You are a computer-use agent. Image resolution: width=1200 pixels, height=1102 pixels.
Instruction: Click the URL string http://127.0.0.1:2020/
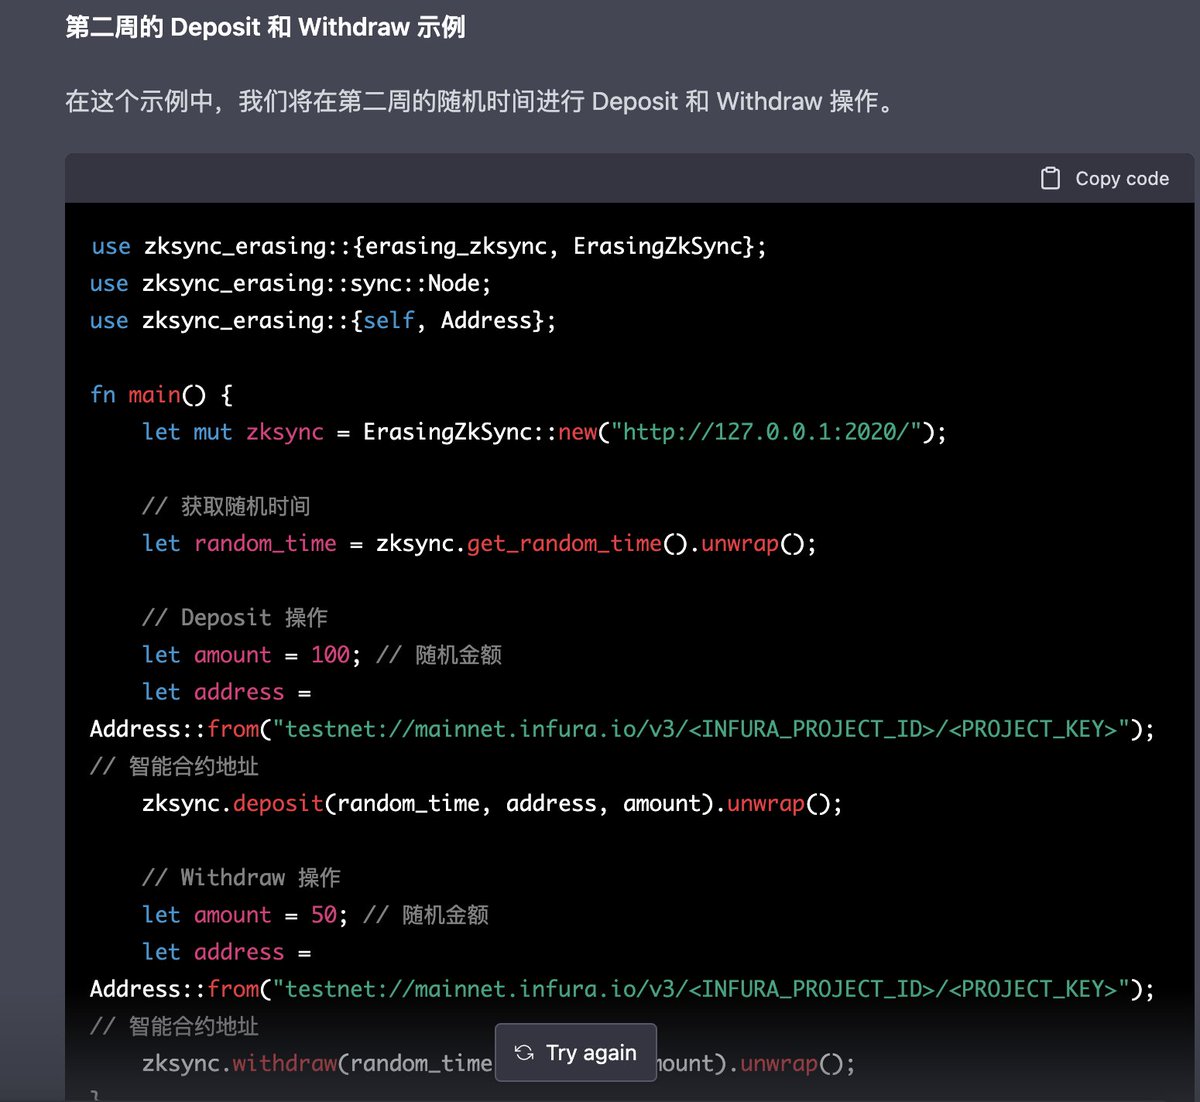point(765,432)
